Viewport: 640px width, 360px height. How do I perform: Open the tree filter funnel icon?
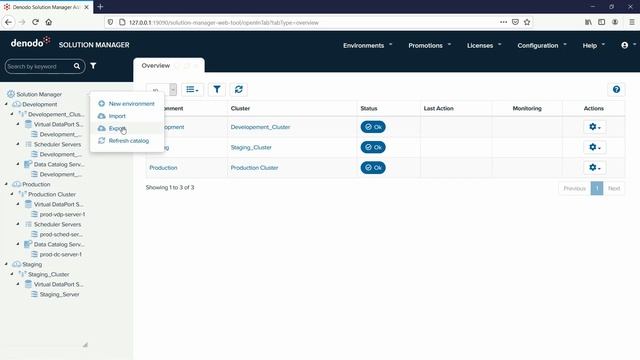(93, 66)
